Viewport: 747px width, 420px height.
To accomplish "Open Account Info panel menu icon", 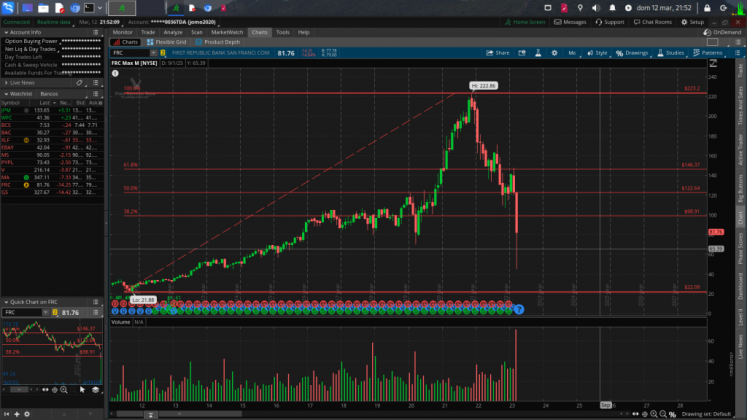I will (x=96, y=32).
